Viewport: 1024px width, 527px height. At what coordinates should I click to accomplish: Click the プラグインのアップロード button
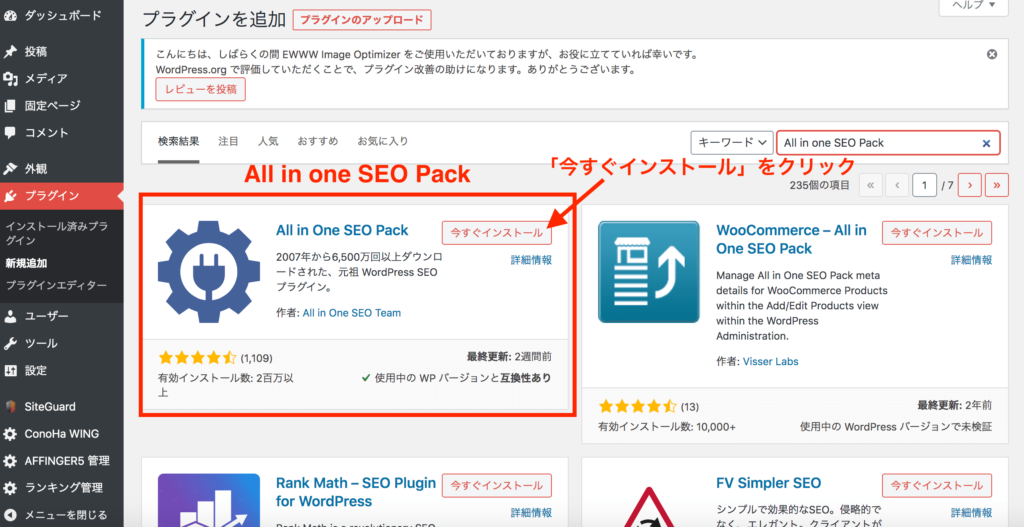(362, 20)
